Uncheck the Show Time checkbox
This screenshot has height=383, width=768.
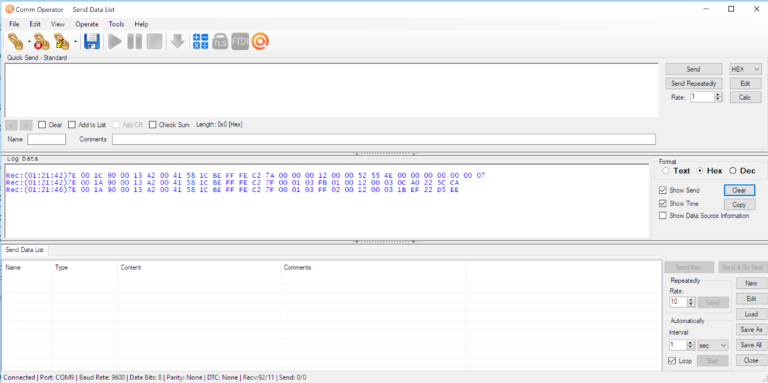663,203
